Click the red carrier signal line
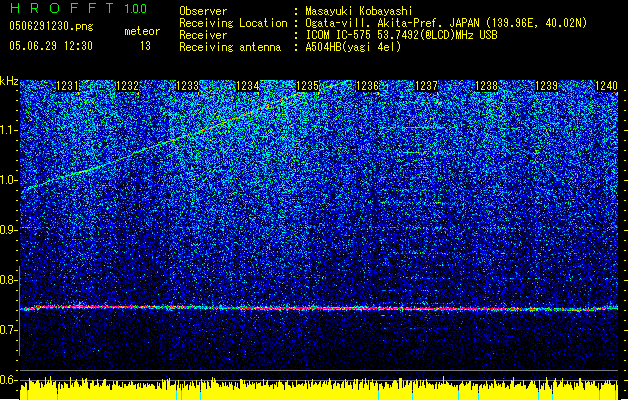 319,308
